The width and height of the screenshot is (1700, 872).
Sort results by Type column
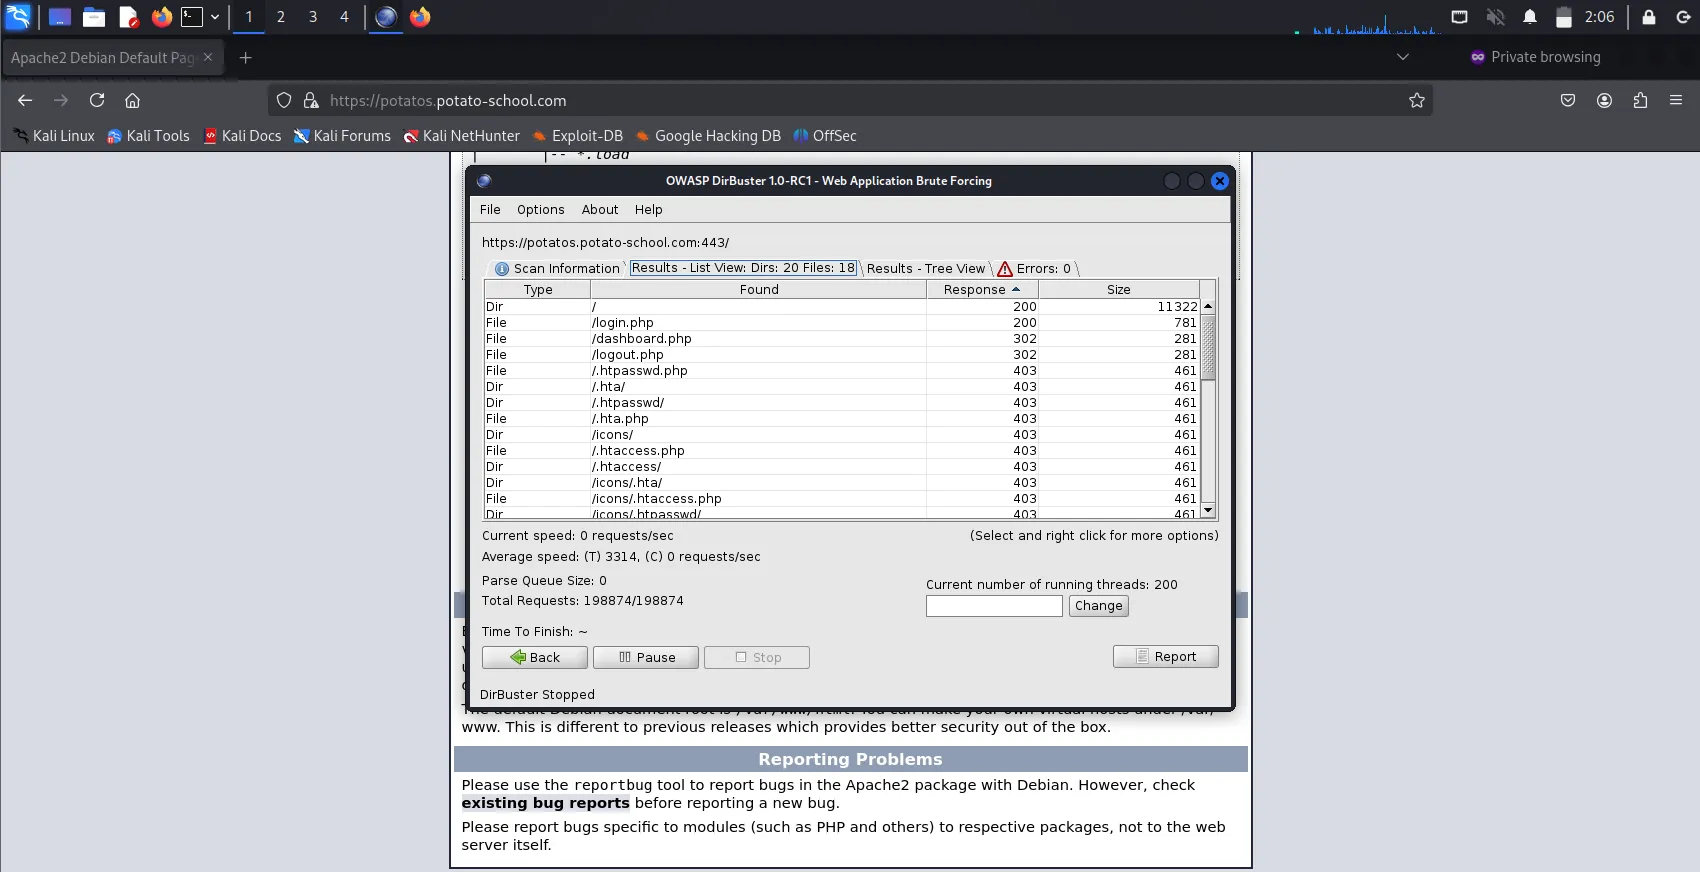pos(537,289)
